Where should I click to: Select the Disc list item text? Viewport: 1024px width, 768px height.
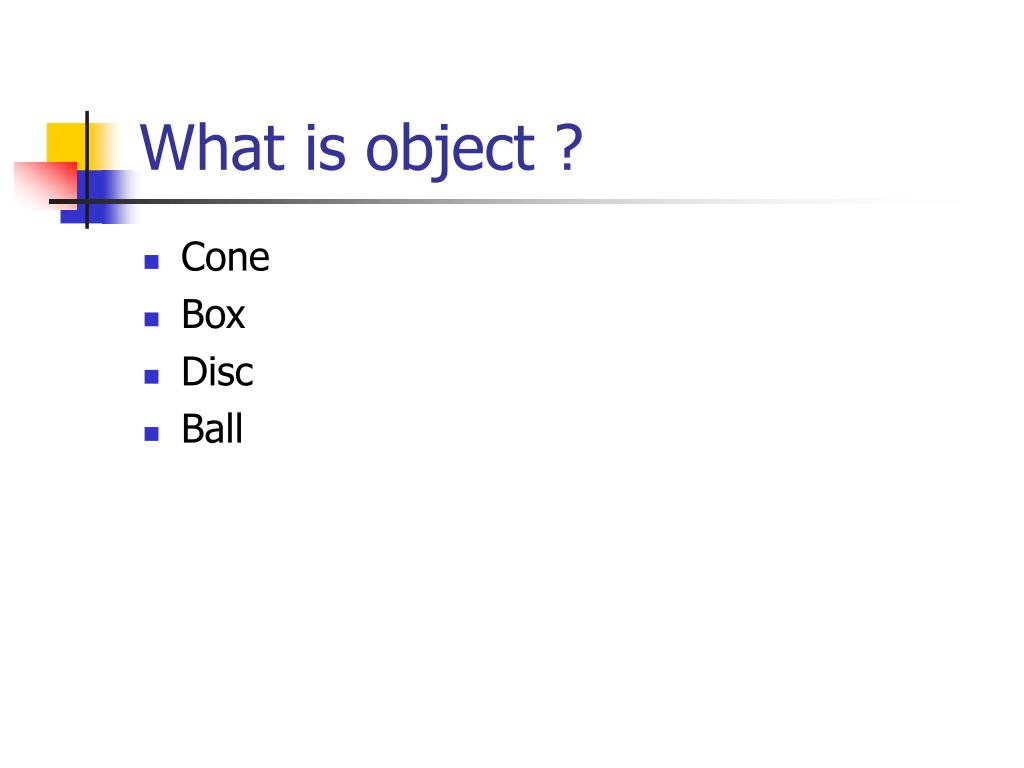(x=217, y=372)
